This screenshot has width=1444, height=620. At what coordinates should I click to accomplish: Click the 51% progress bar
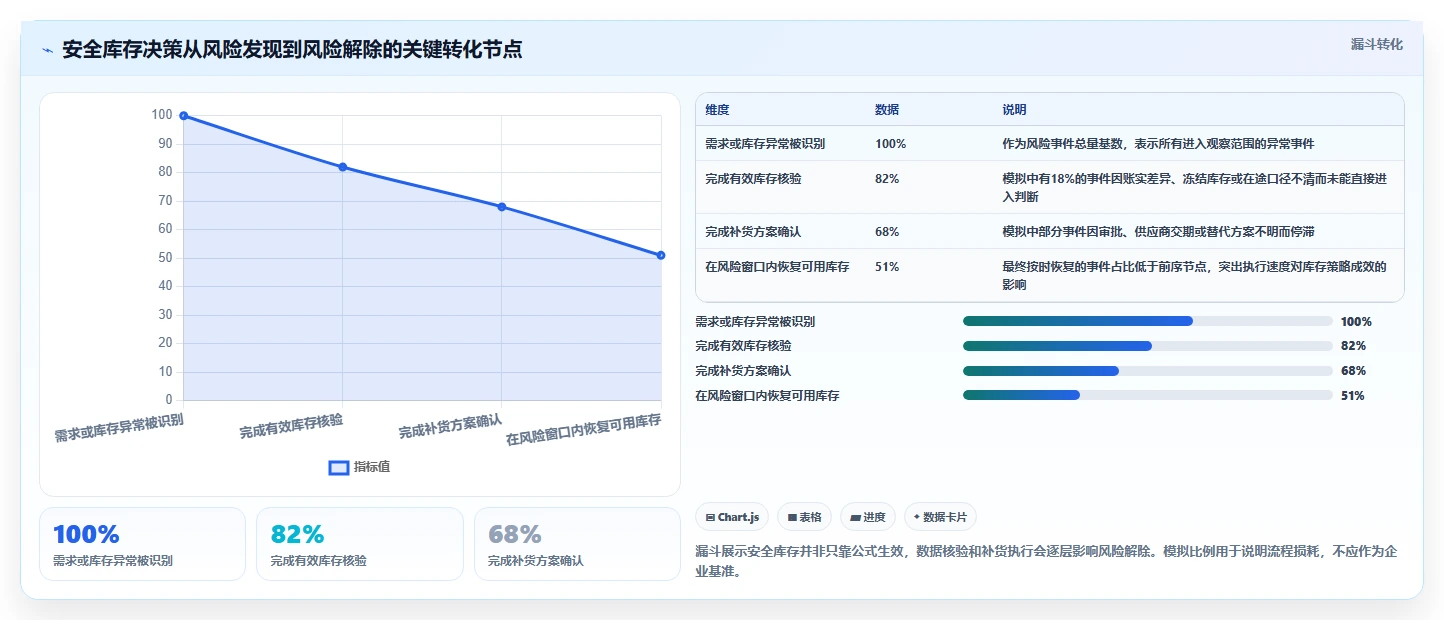click(1147, 395)
